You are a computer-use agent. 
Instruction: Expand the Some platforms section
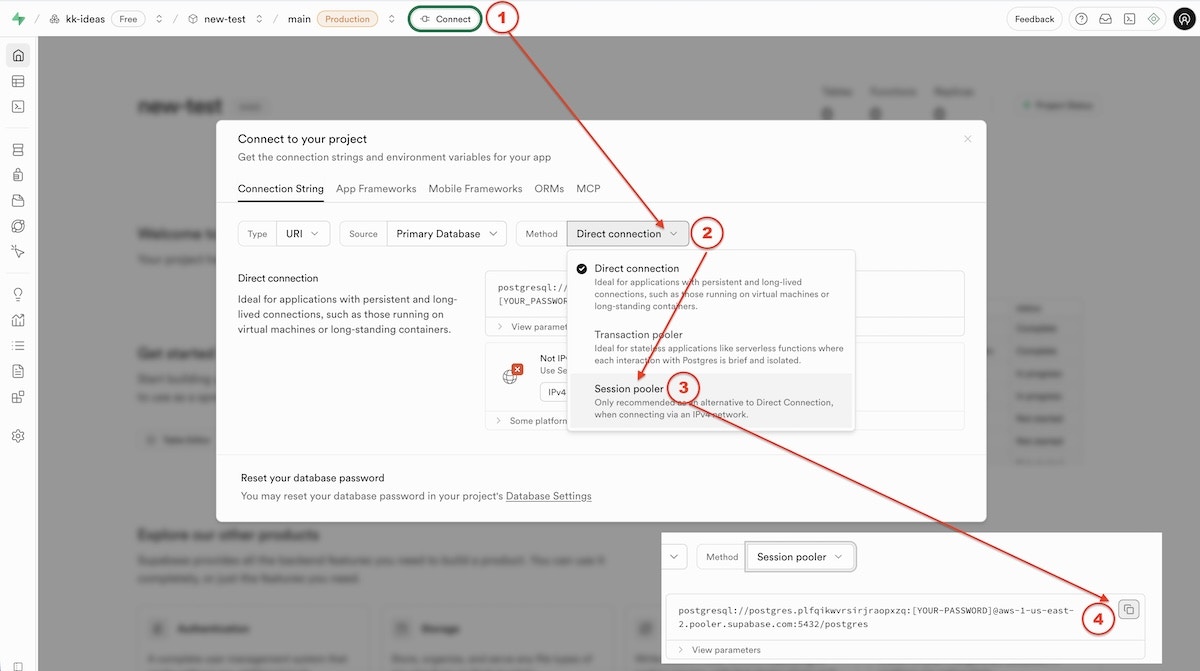(x=532, y=421)
